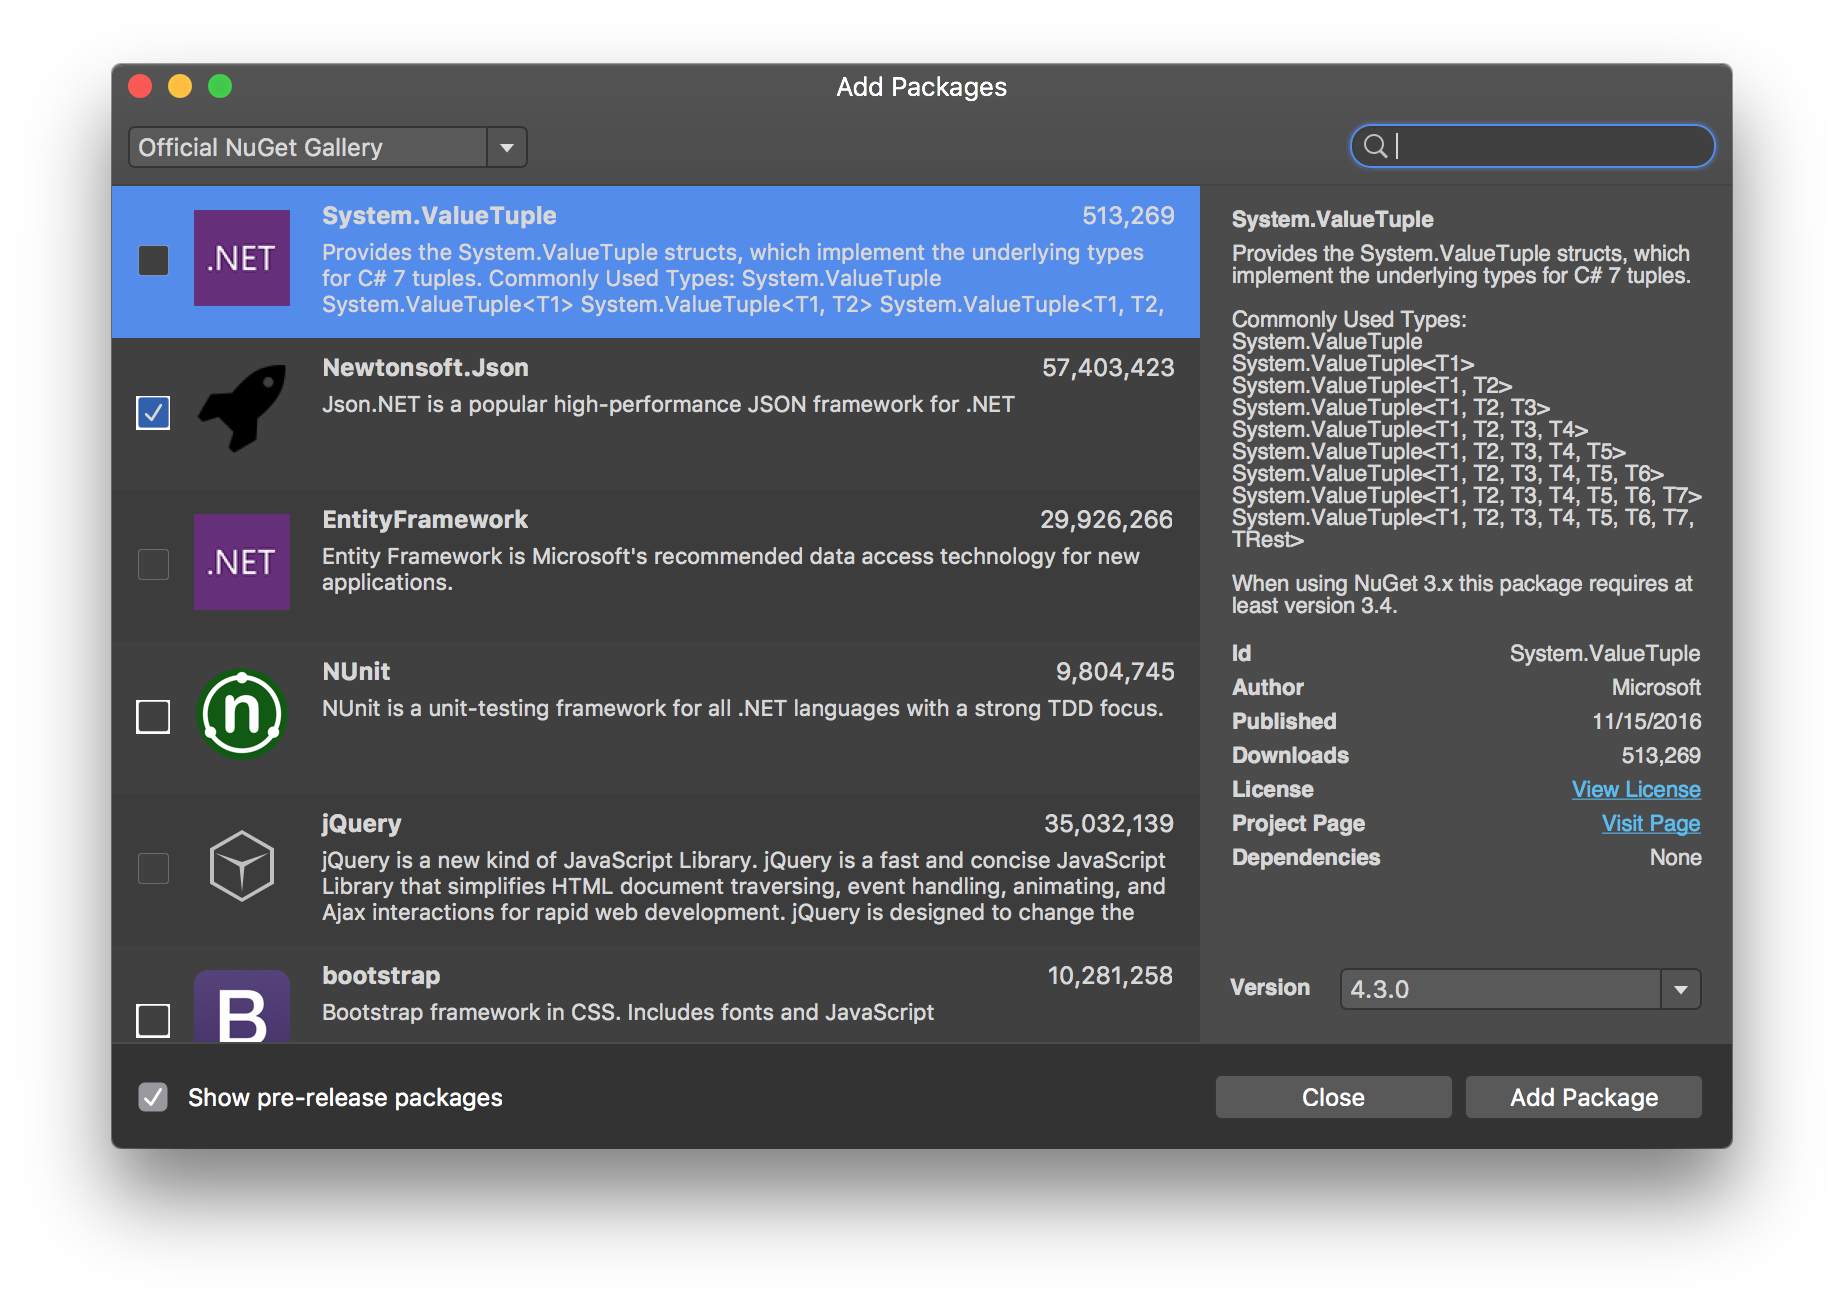
Task: Toggle Show pre-release packages
Action: [x=152, y=1097]
